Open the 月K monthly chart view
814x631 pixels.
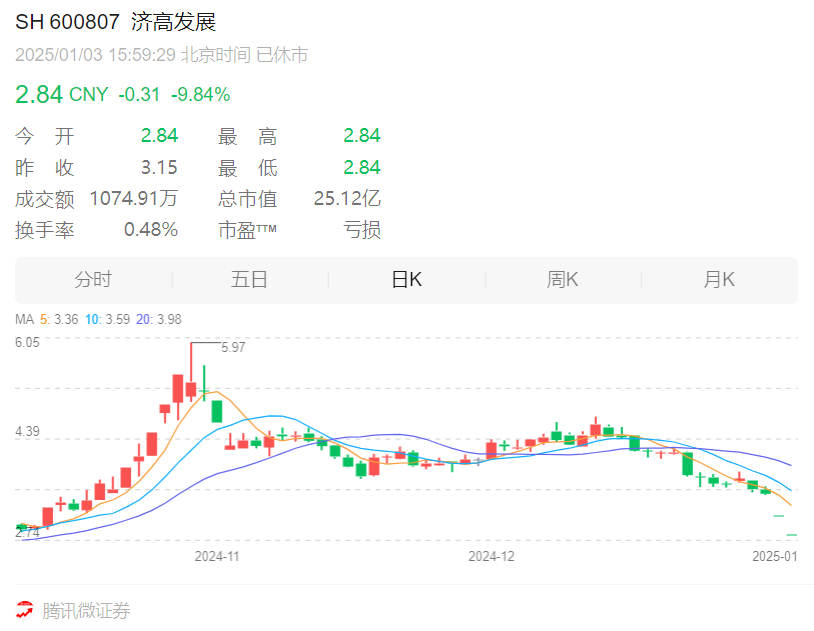pos(718,279)
